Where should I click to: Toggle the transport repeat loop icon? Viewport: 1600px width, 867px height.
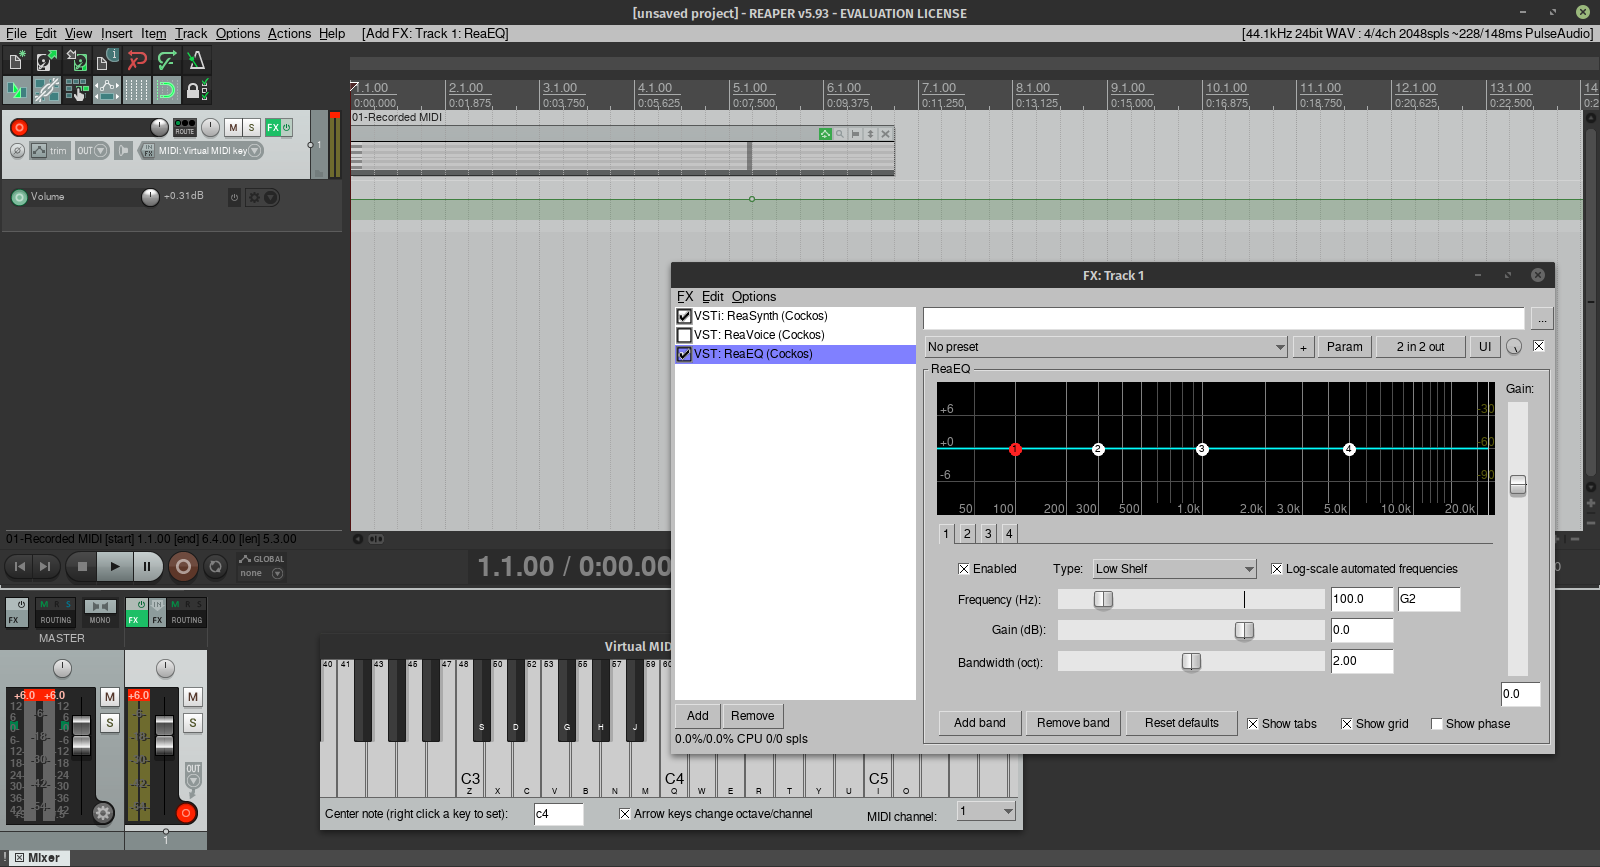215,567
